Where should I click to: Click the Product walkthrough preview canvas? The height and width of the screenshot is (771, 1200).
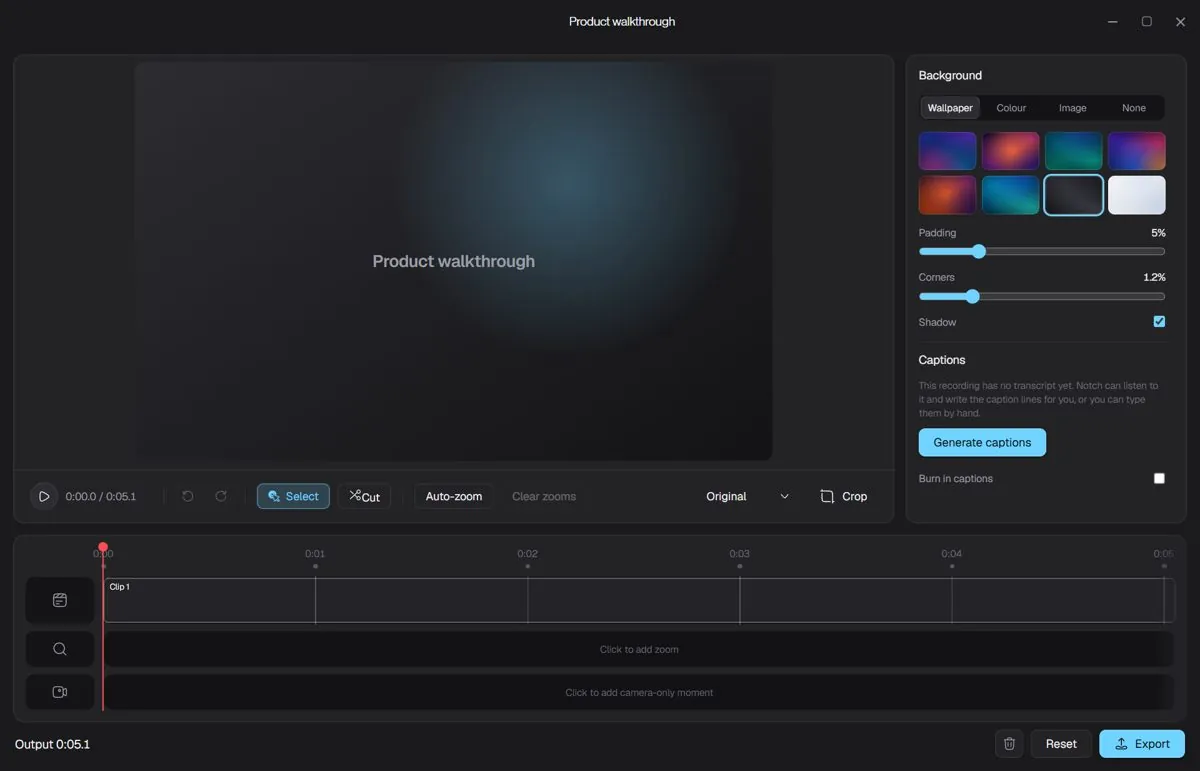pyautogui.click(x=453, y=261)
